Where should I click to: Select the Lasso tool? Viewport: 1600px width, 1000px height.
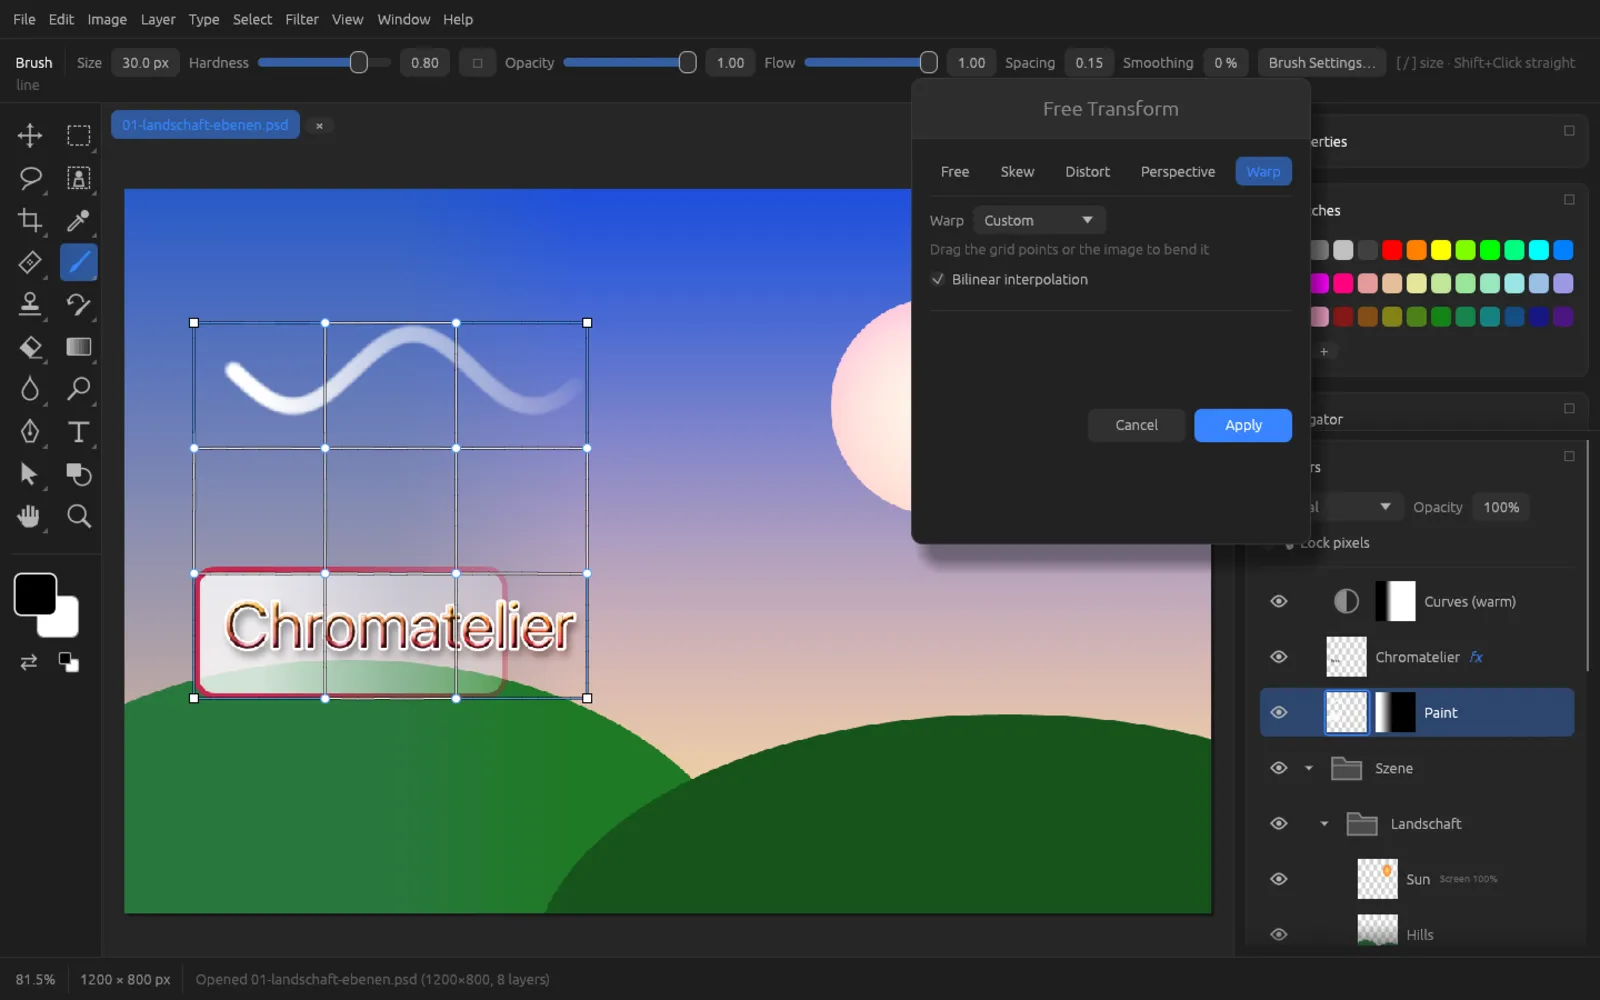point(30,178)
